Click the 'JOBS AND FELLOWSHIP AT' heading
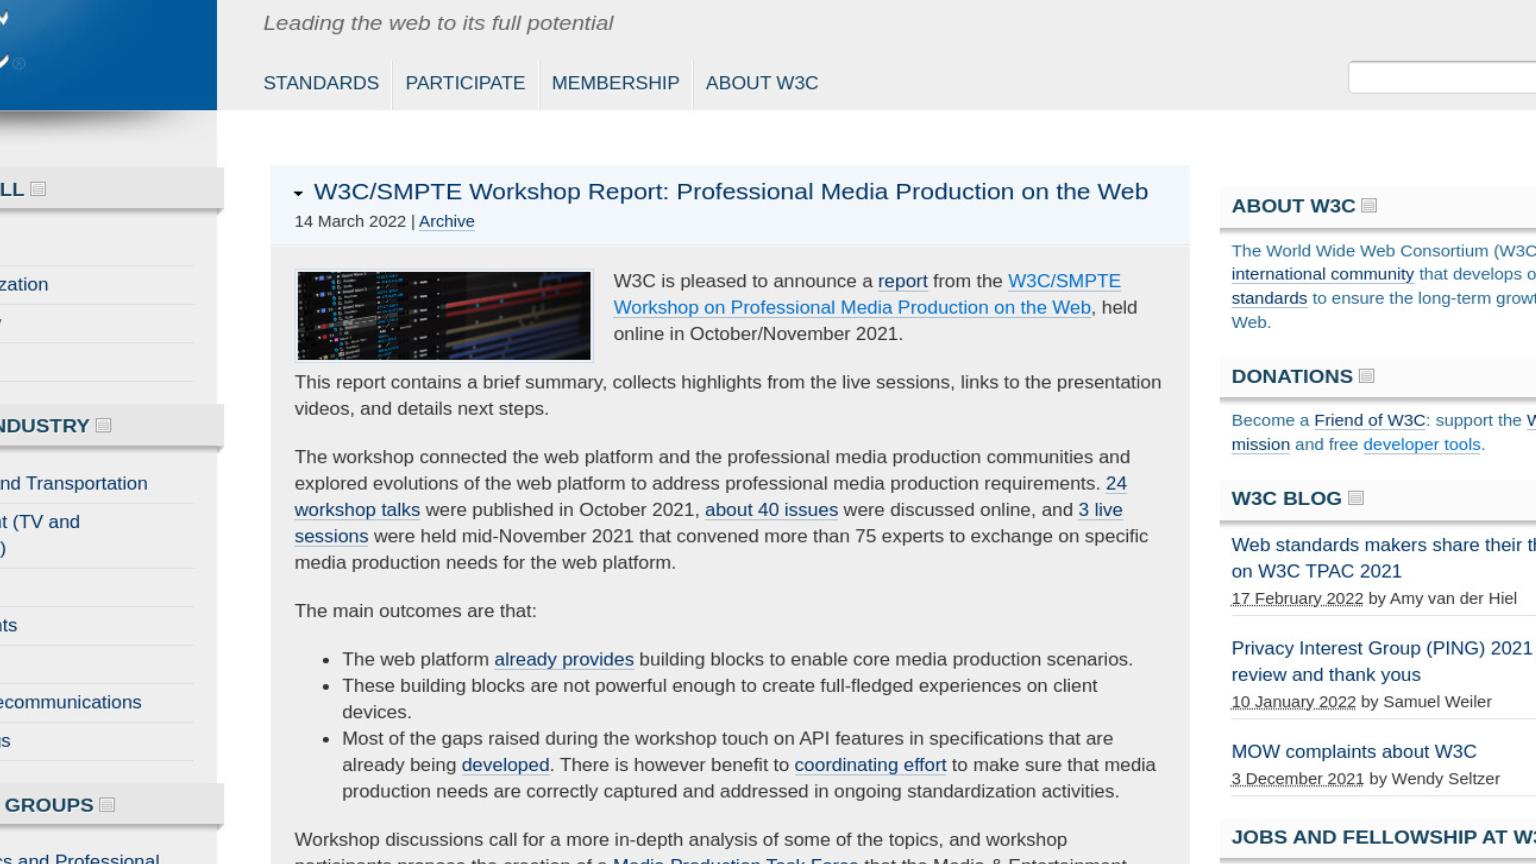This screenshot has width=1536, height=864. click(x=1383, y=837)
